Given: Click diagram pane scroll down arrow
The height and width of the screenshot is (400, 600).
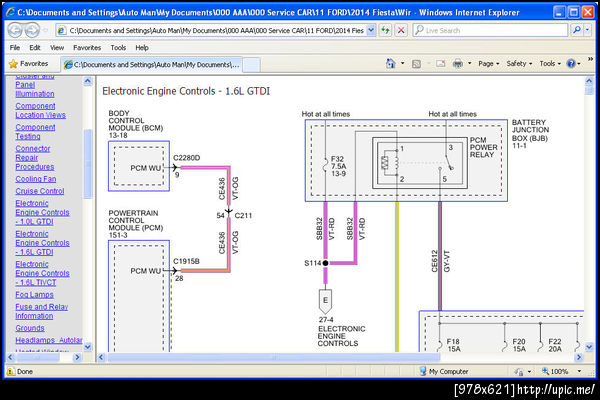Looking at the screenshot, I should pos(589,347).
